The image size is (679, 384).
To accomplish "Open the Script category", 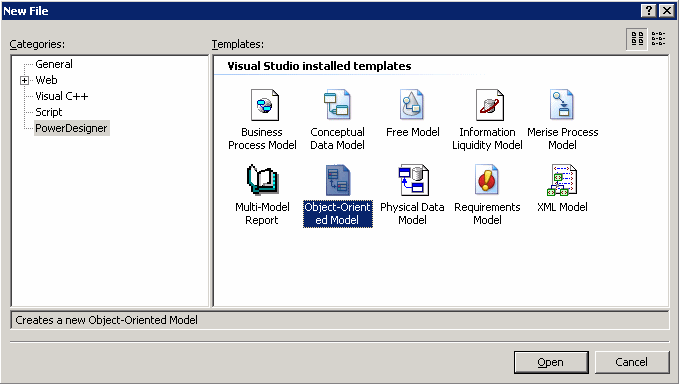I will [48, 112].
